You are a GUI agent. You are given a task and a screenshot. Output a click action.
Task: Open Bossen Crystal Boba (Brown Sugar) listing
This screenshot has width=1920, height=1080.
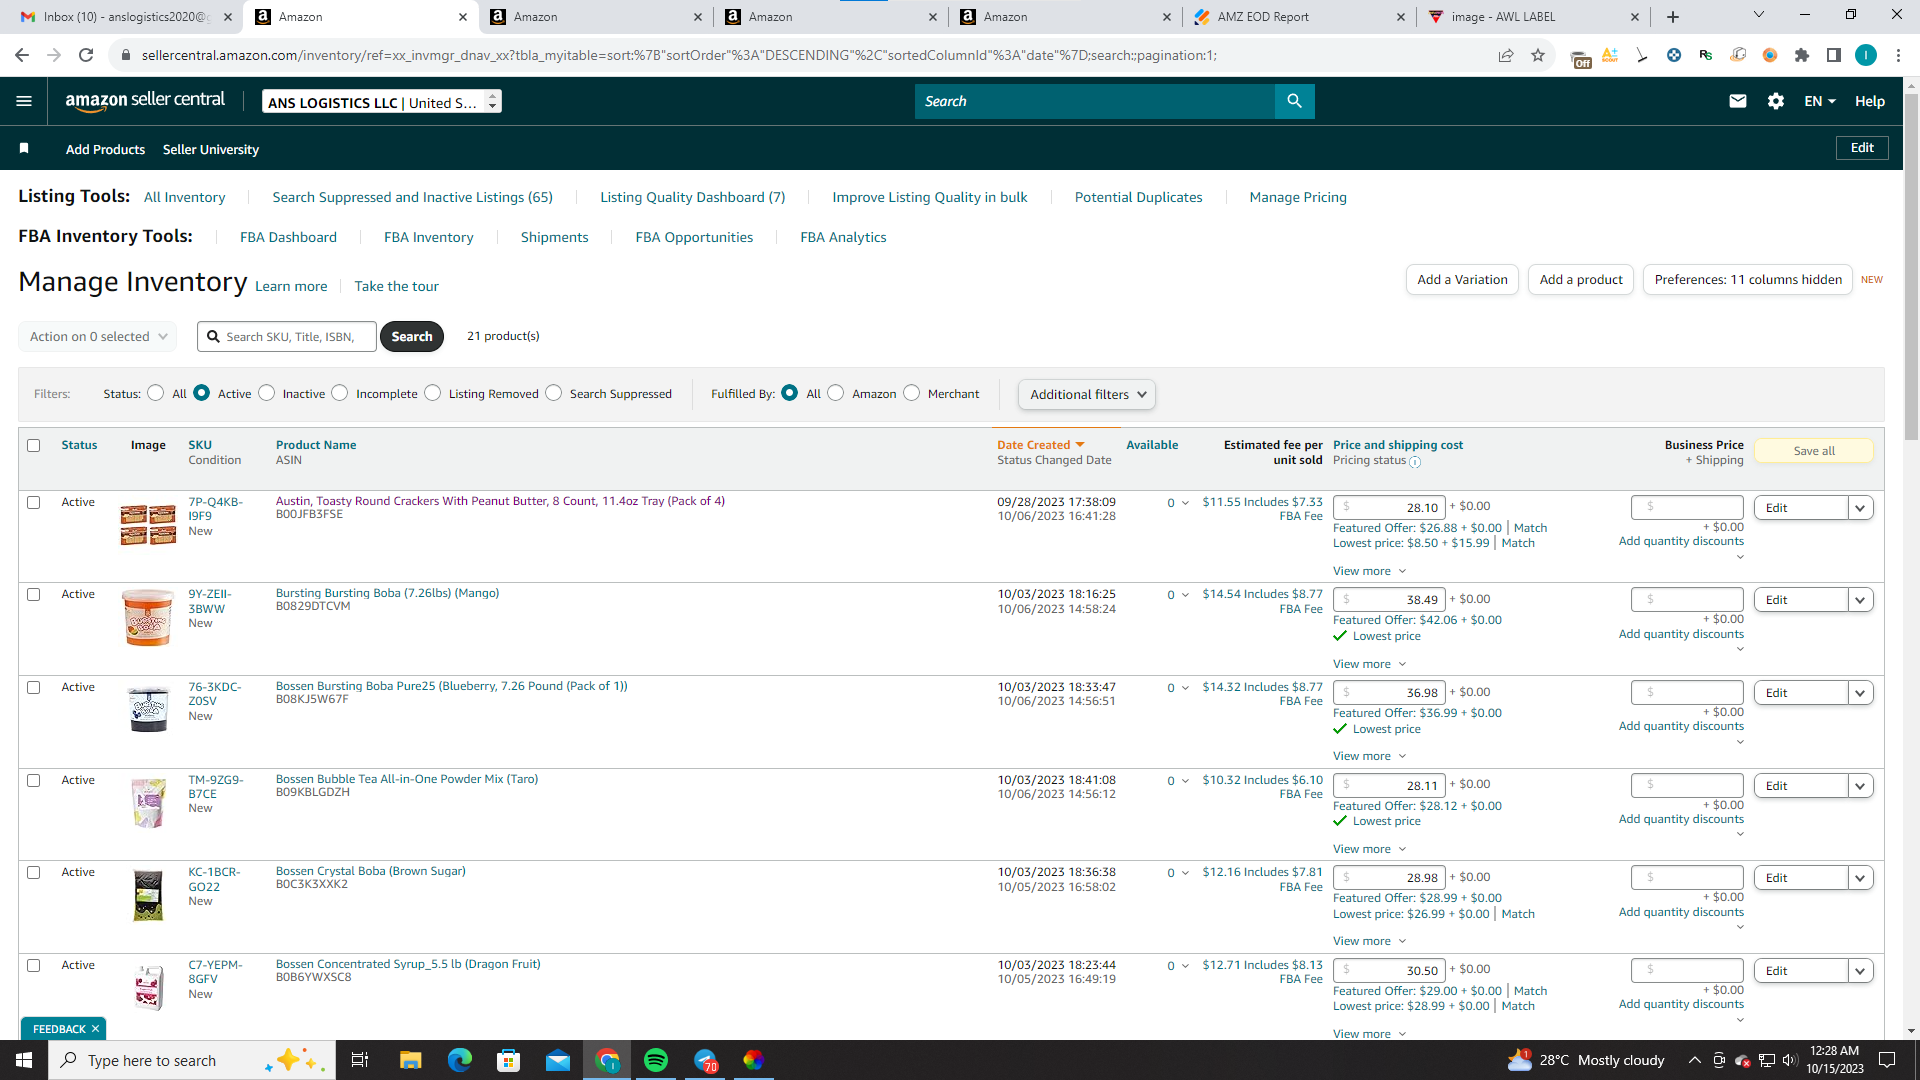click(x=371, y=871)
